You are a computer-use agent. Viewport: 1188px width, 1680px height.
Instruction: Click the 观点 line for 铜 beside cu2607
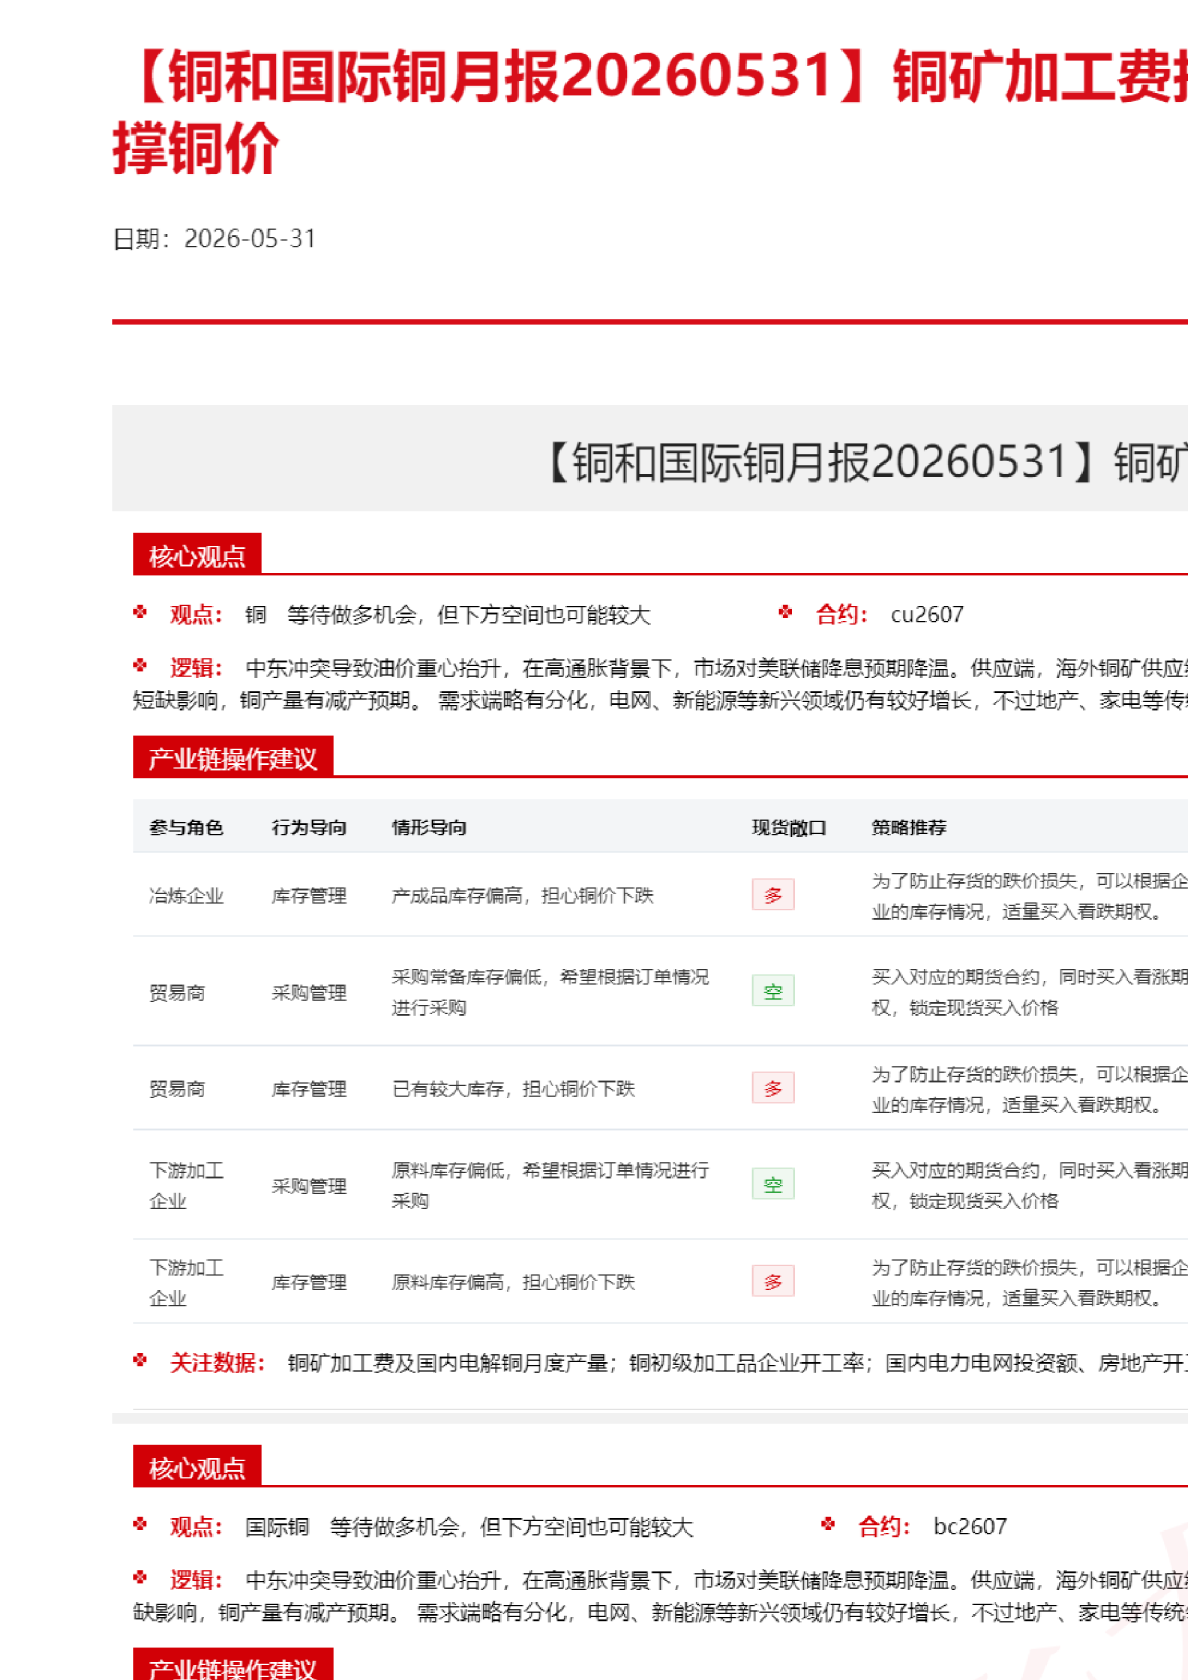tap(410, 615)
